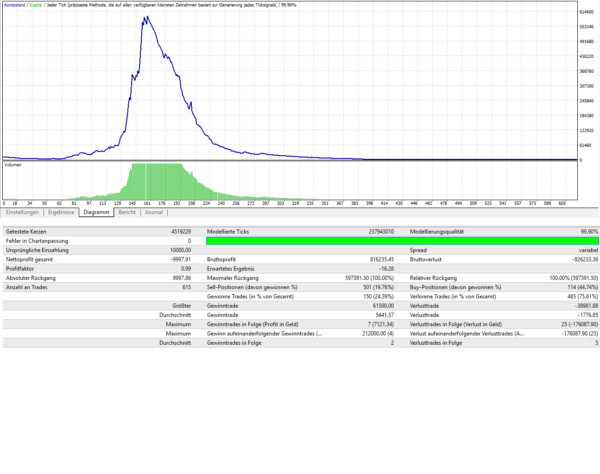Select the value 597391.50 (100.00%)

point(370,278)
